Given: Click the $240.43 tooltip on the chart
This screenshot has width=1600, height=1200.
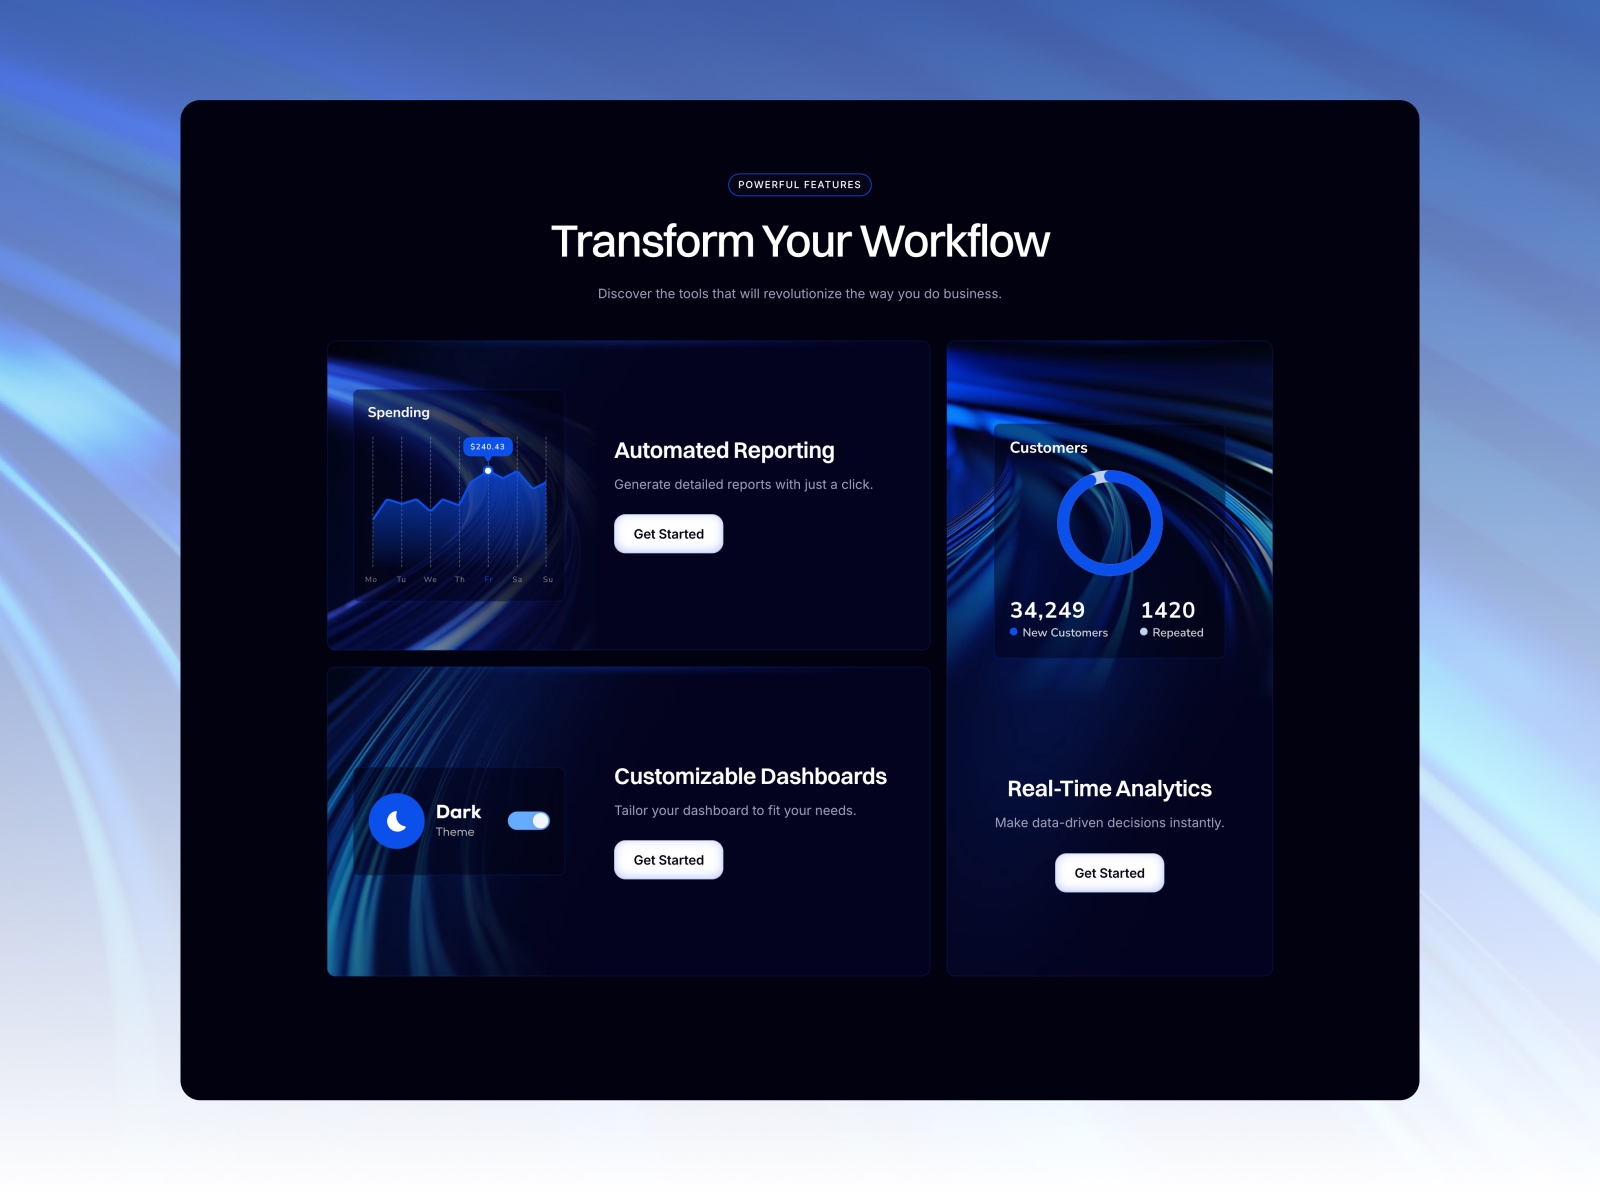Looking at the screenshot, I should 487,447.
